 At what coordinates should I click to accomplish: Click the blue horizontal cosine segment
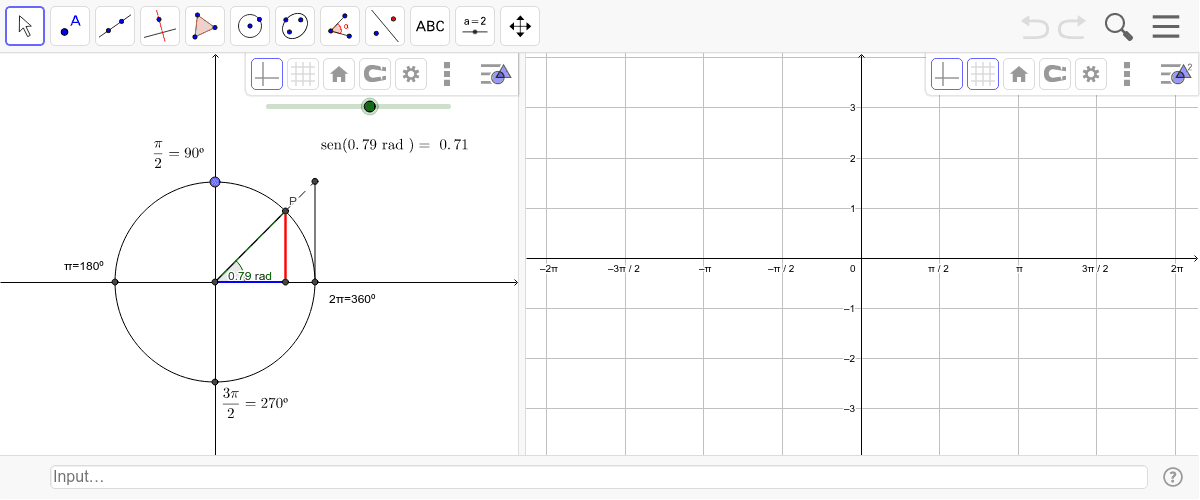click(250, 282)
